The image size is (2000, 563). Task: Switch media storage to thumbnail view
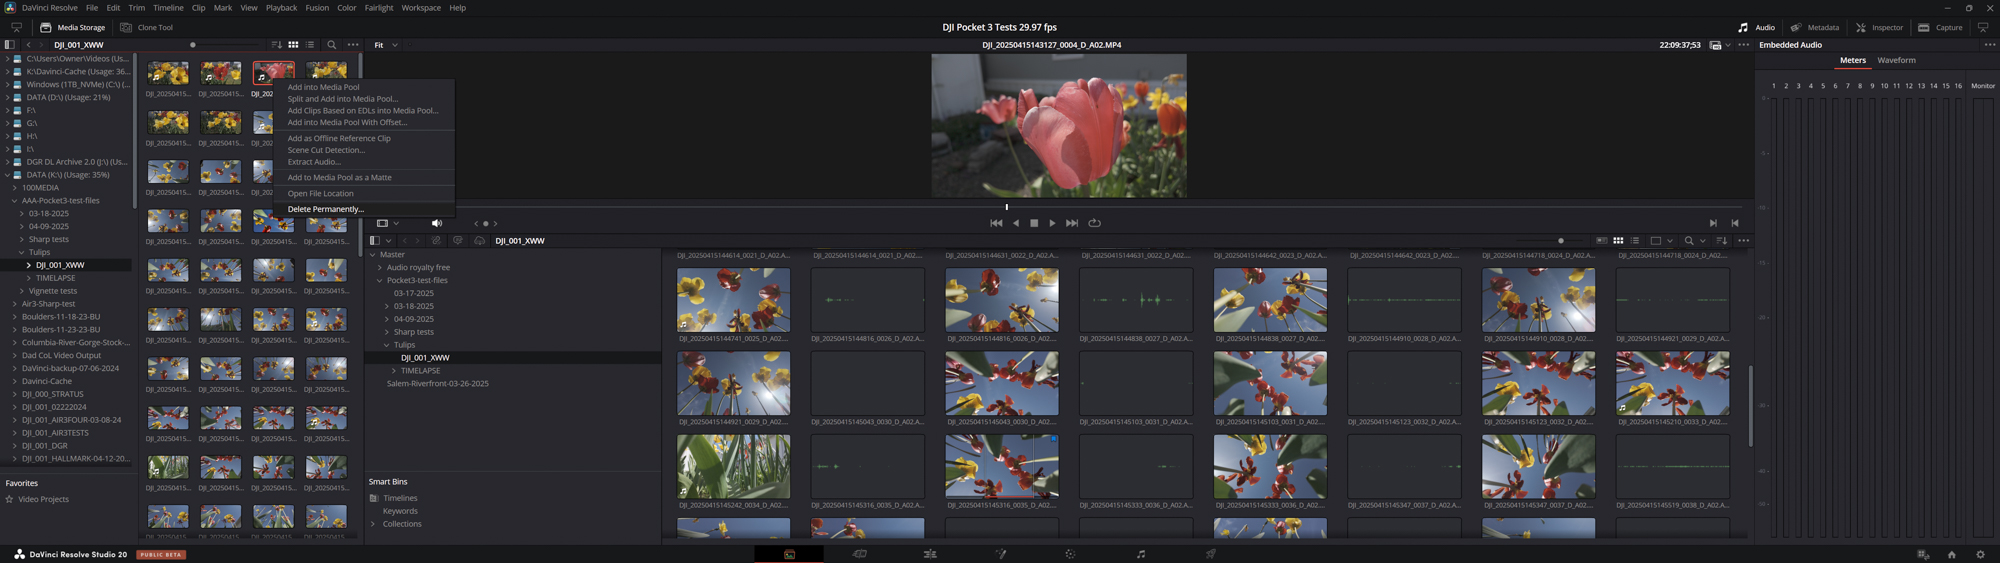coord(293,45)
